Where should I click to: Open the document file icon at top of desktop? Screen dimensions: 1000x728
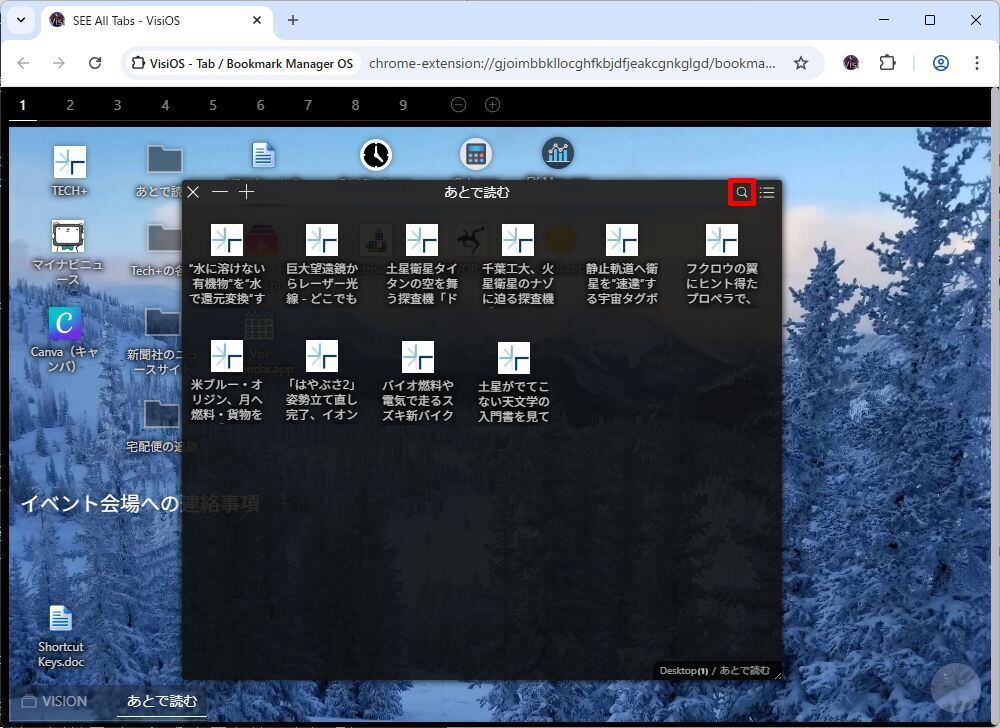point(263,155)
